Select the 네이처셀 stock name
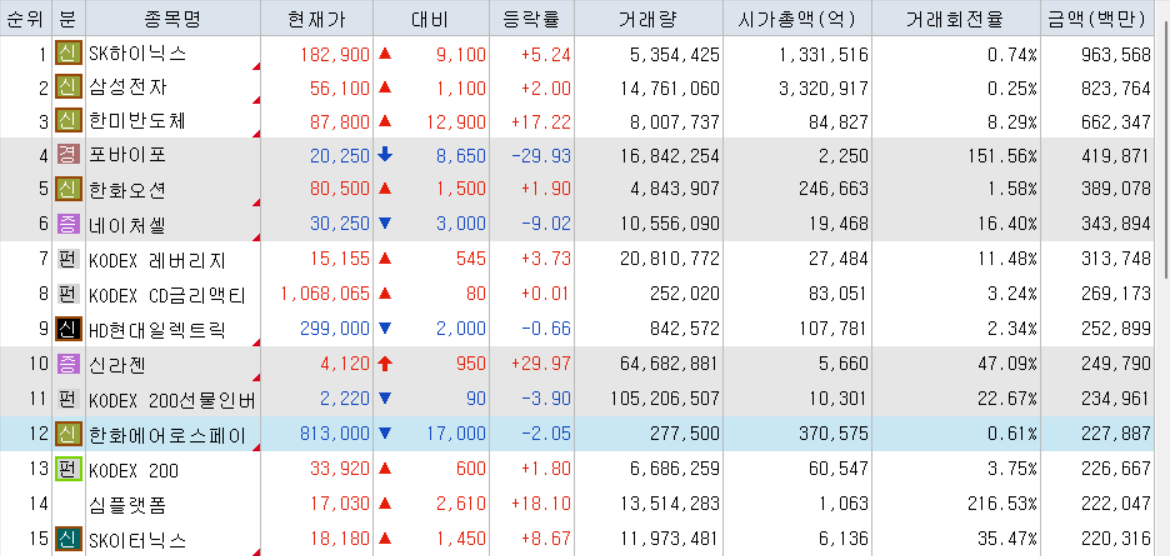Image resolution: width=1170 pixels, height=556 pixels. pos(128,225)
